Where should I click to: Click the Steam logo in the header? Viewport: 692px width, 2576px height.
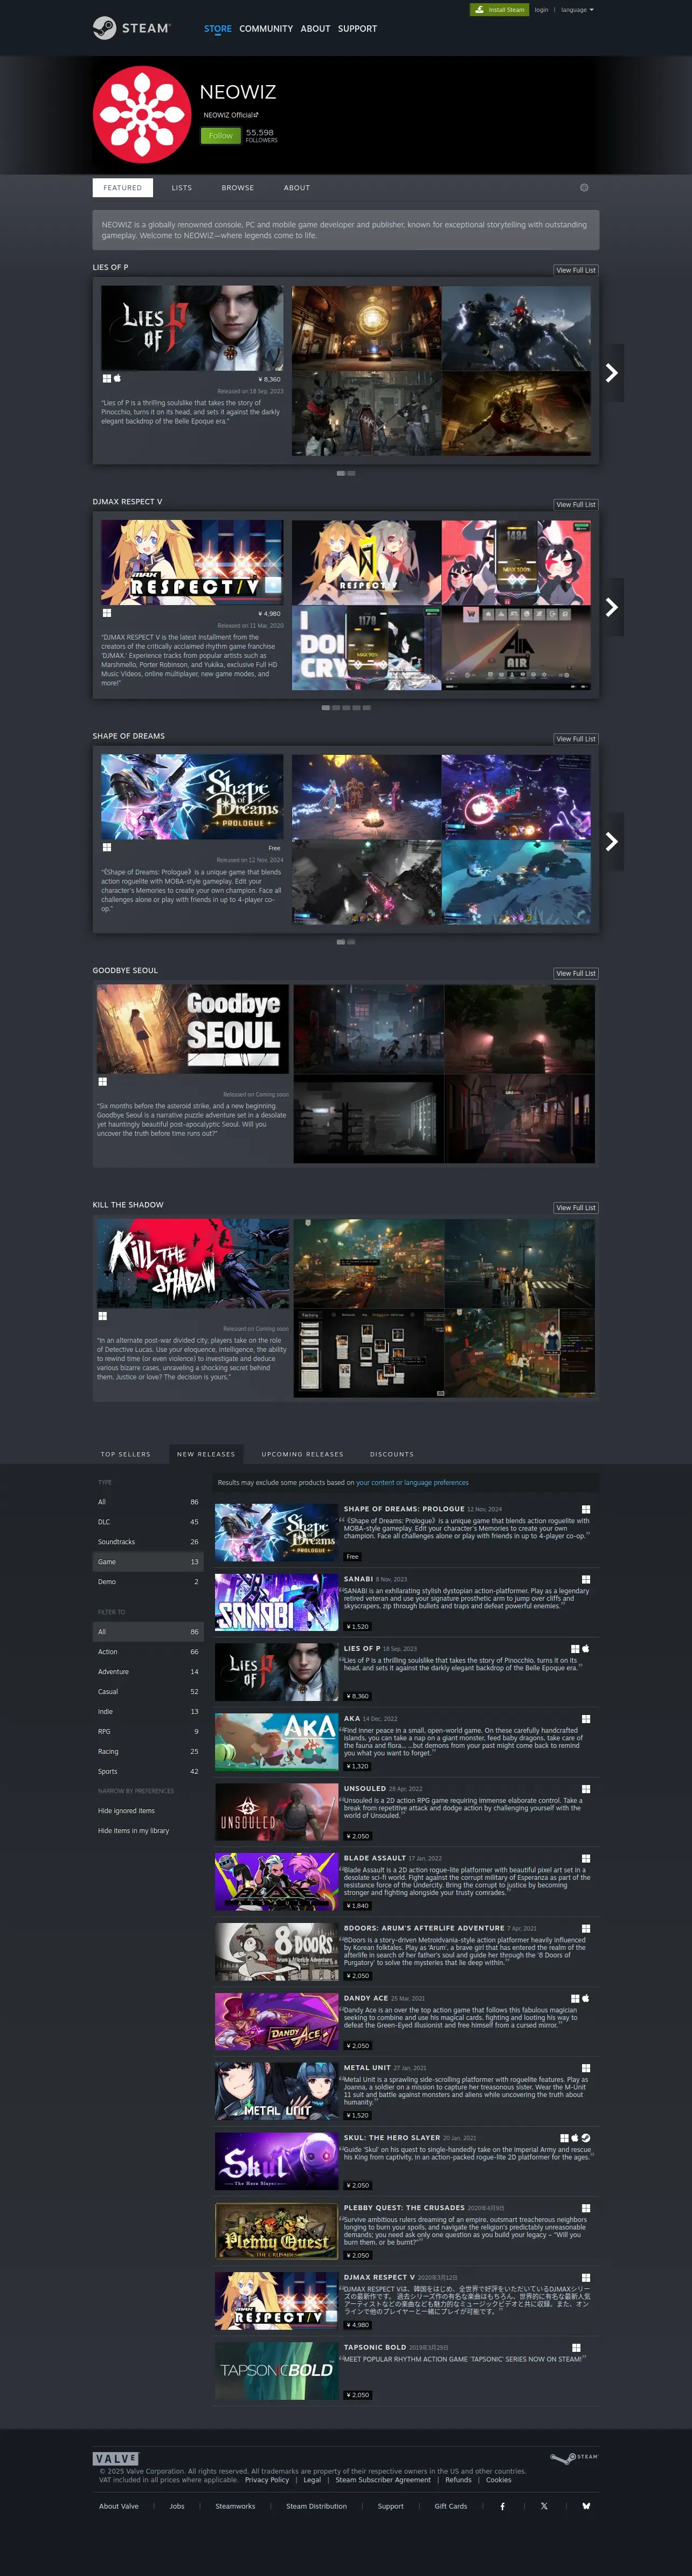131,28
